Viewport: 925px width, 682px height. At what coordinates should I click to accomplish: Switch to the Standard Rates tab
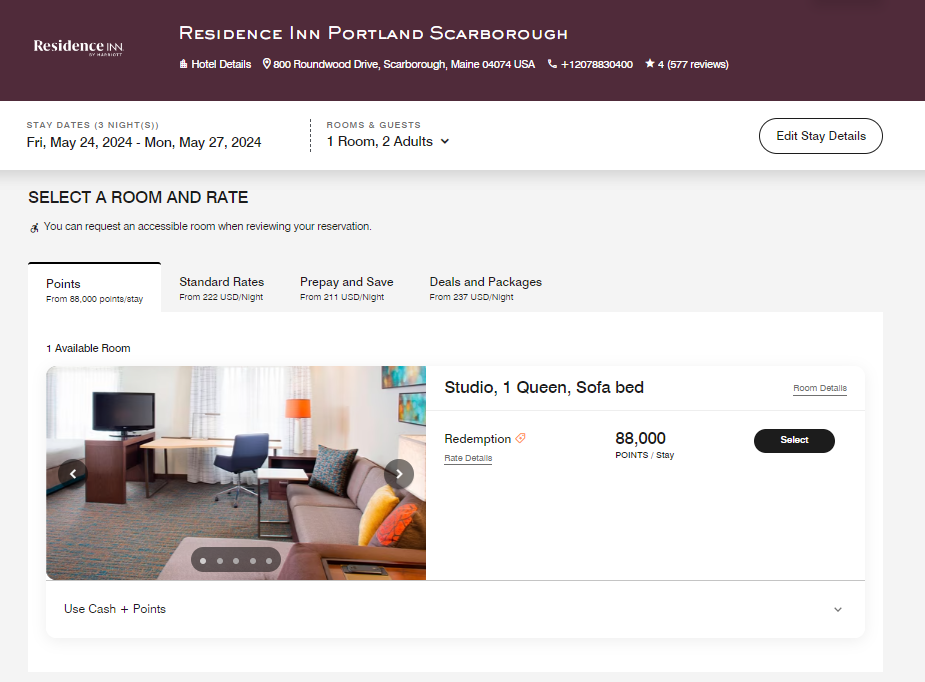point(221,288)
